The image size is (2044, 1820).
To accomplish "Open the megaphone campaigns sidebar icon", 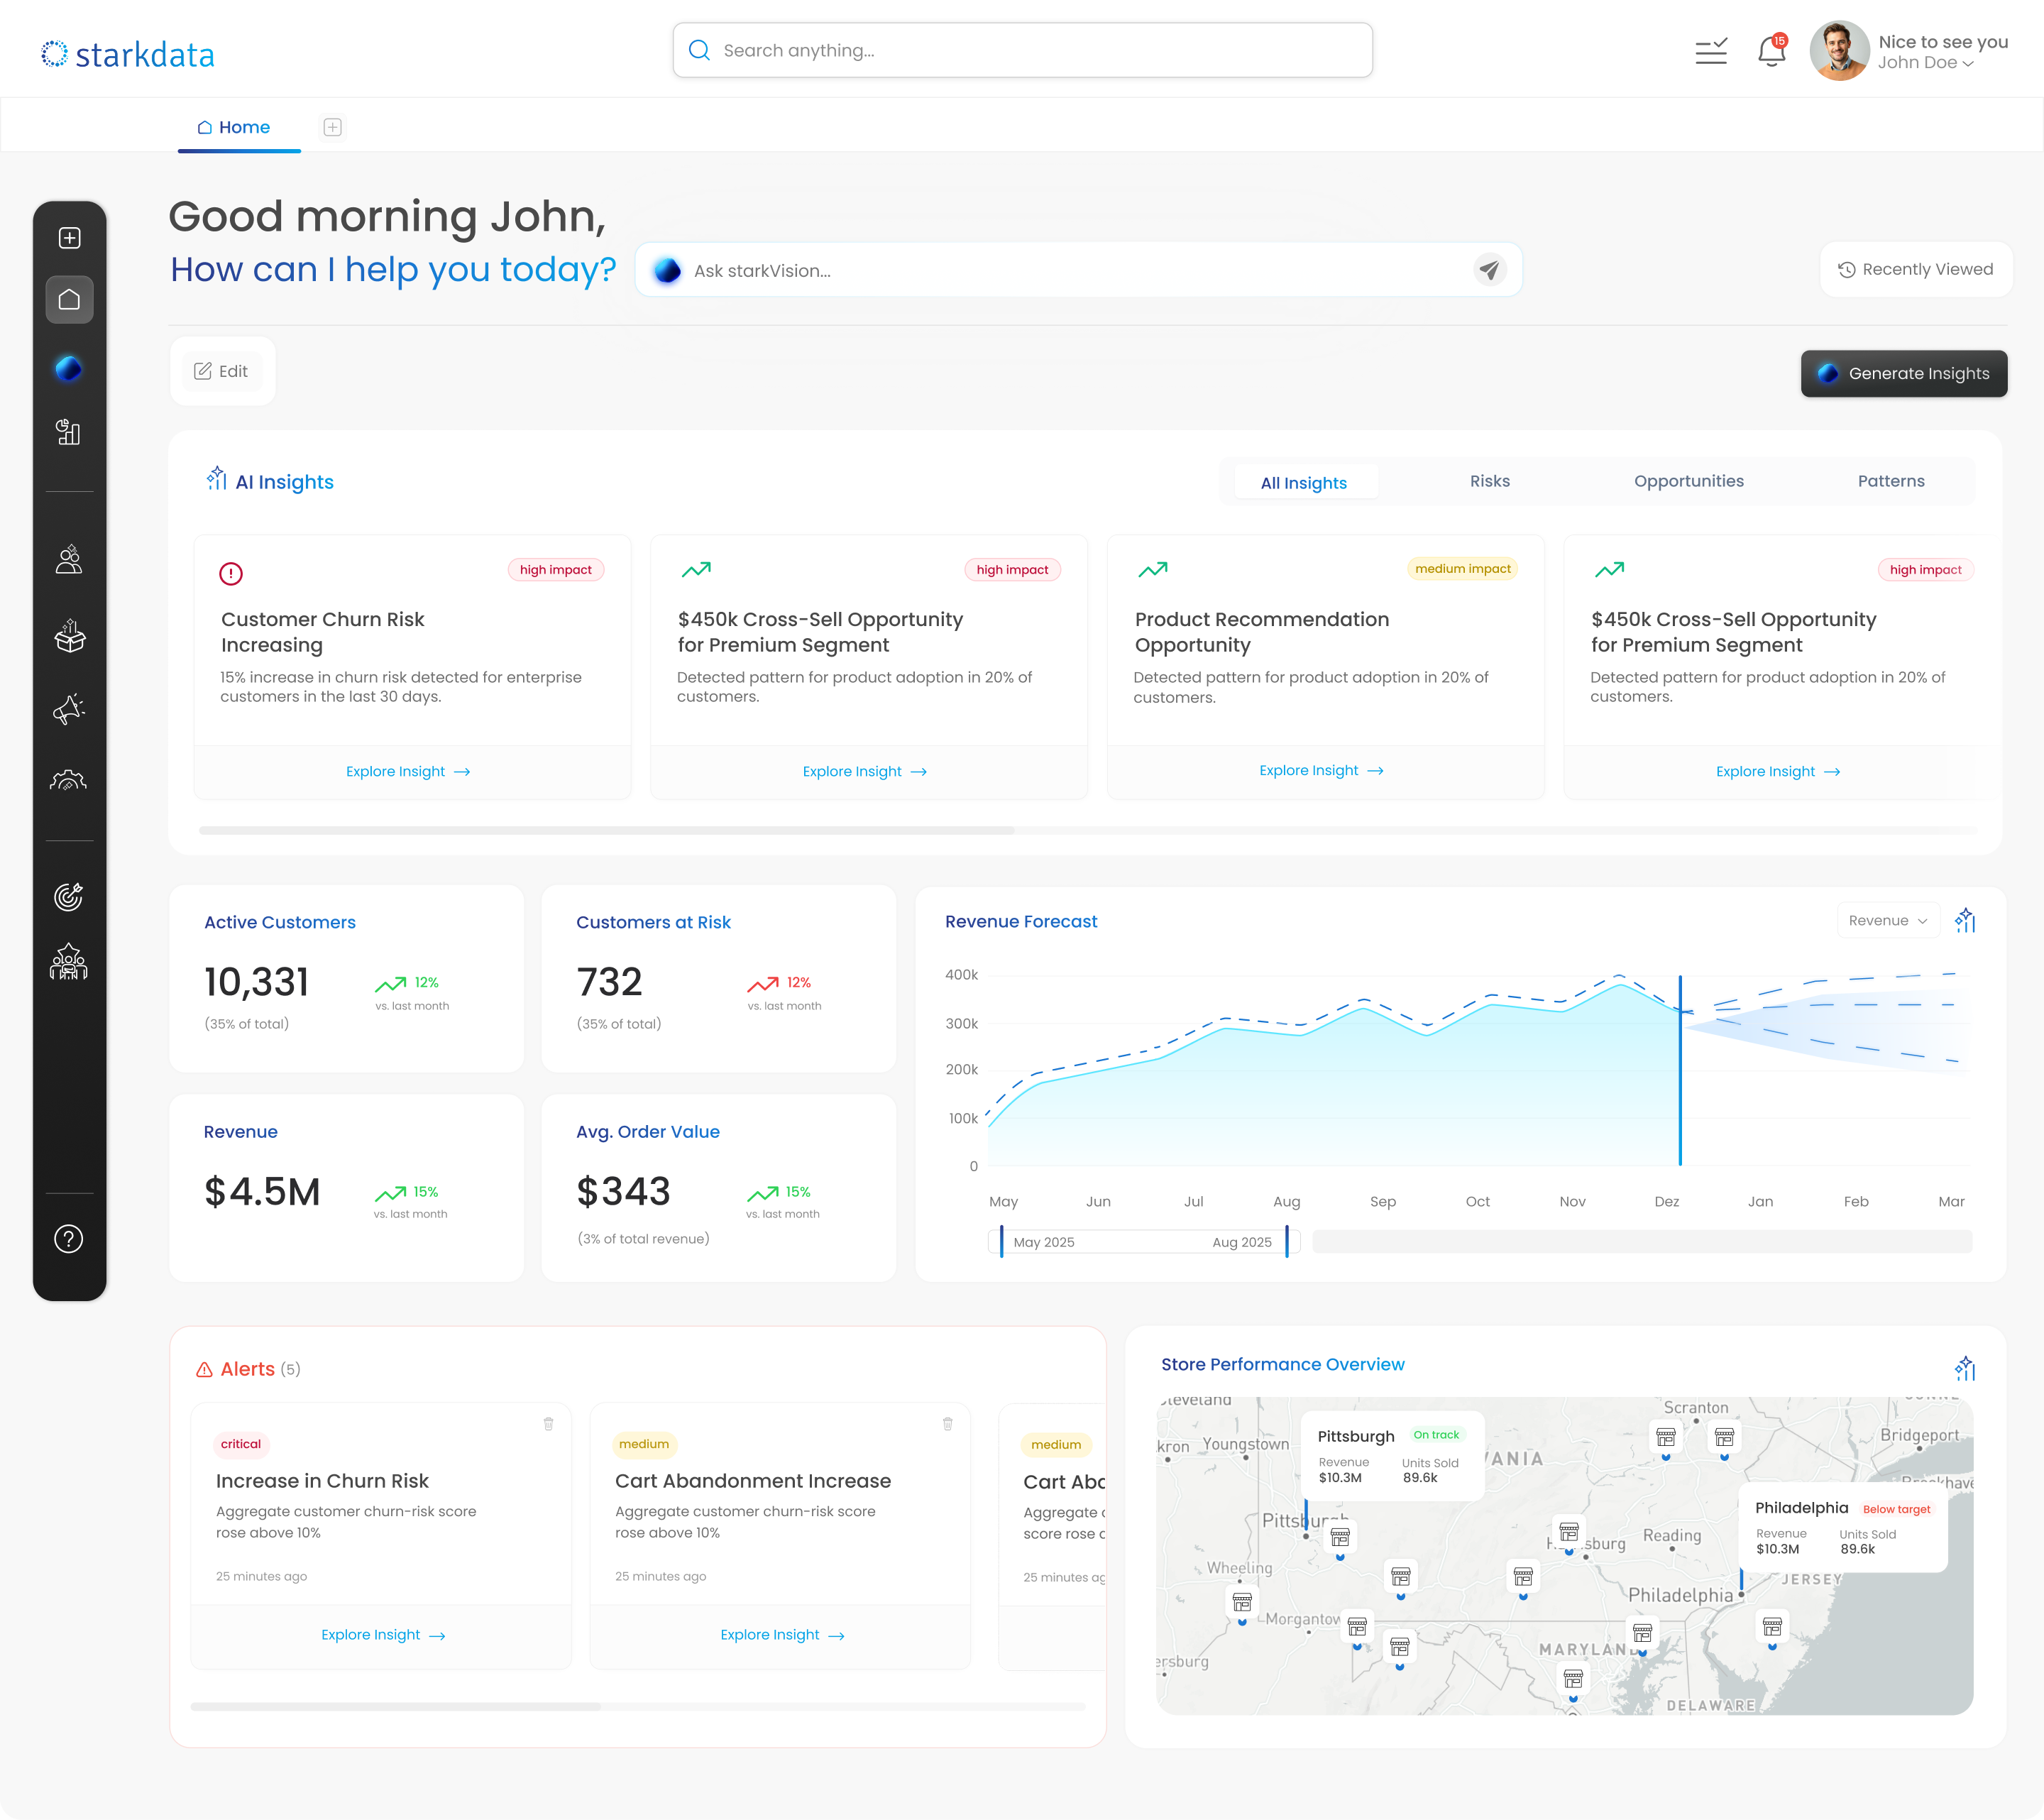I will pos(69,709).
